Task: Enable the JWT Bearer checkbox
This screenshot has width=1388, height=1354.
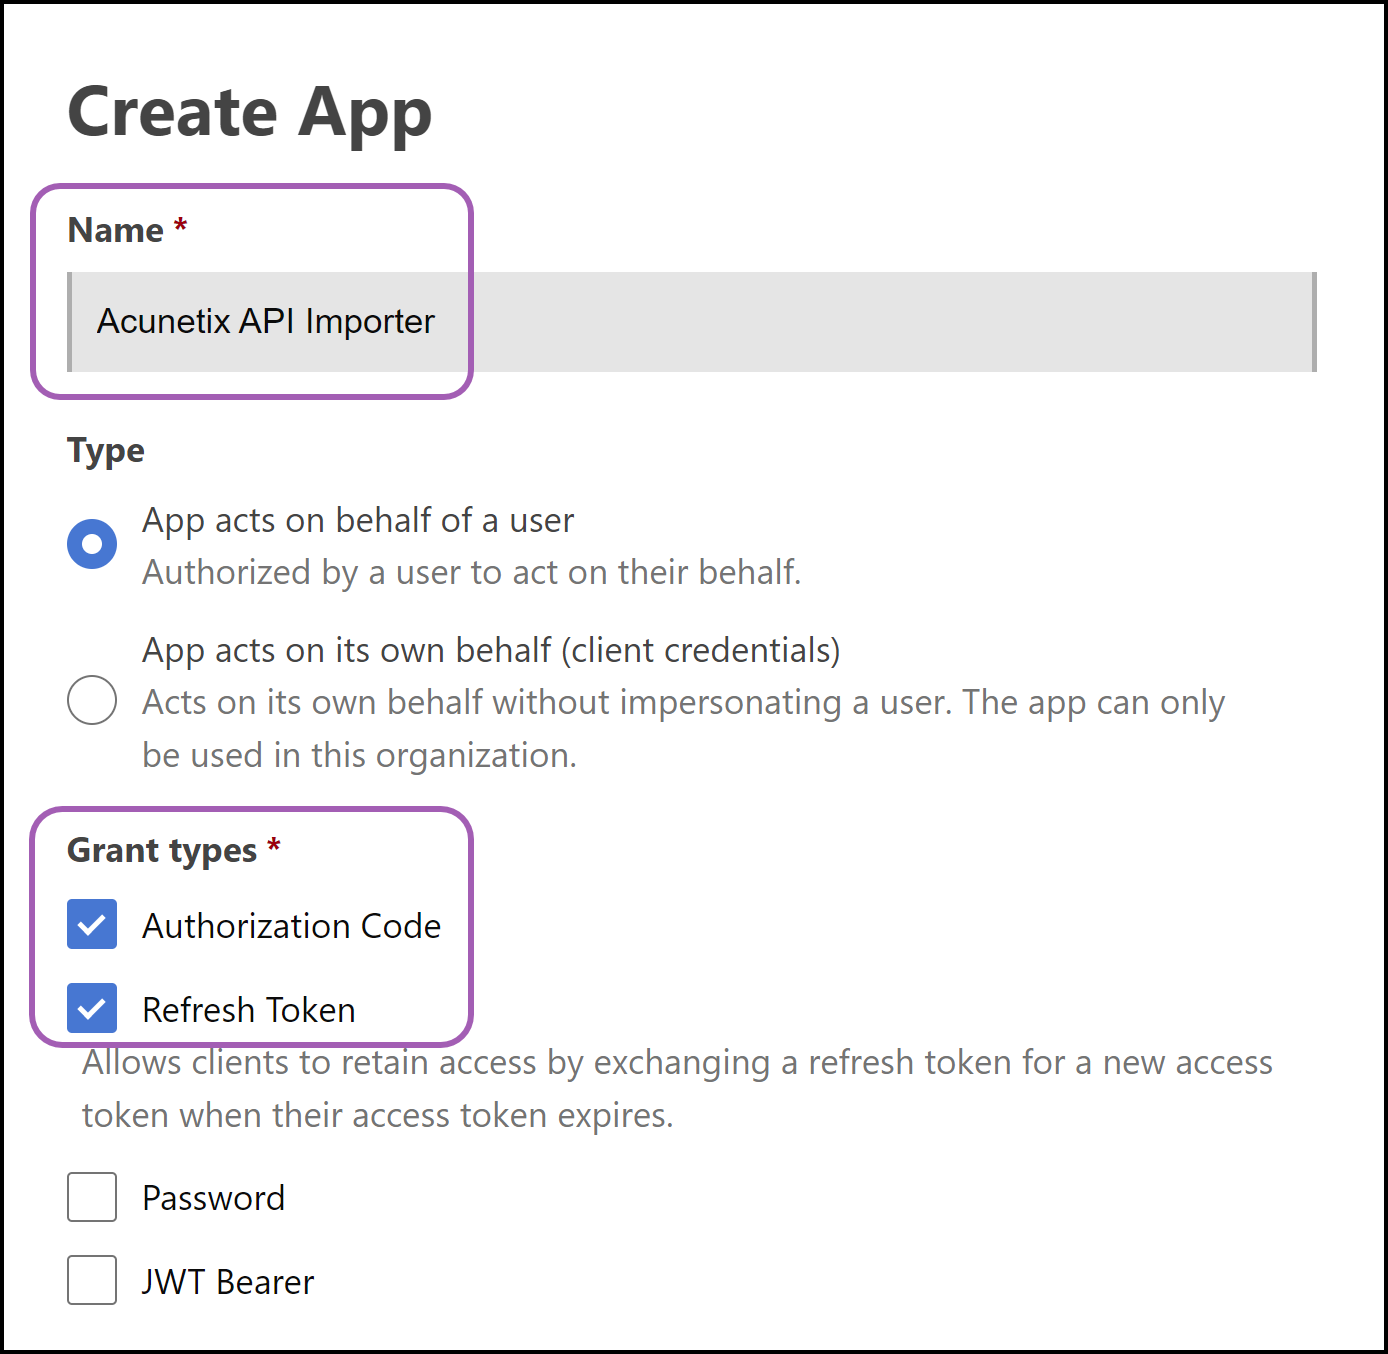Action: [x=92, y=1280]
